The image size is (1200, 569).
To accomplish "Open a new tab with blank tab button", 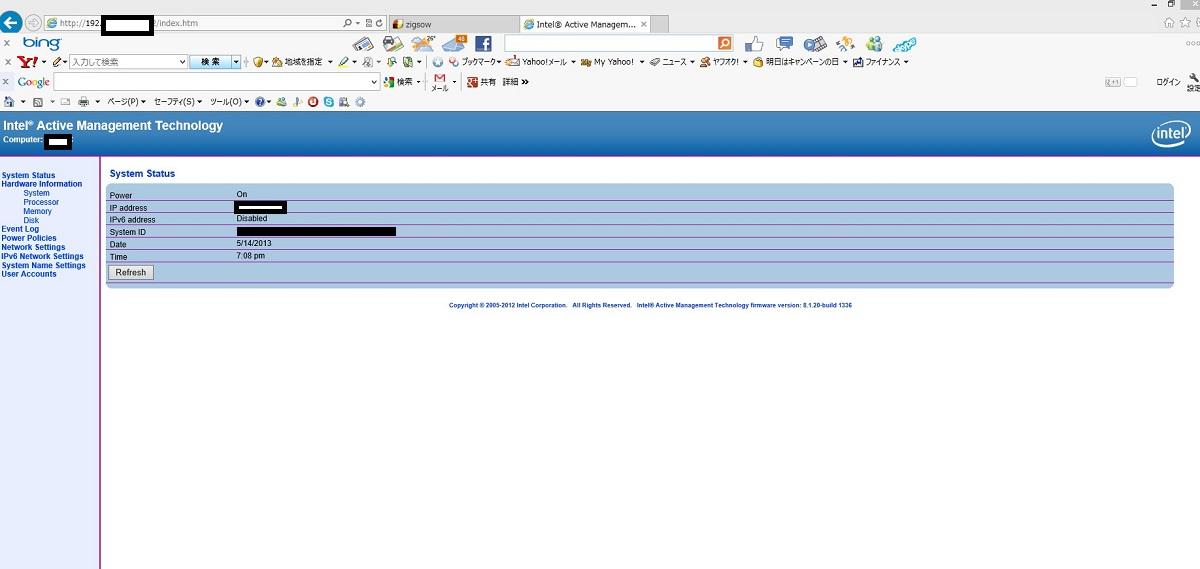I will point(661,24).
